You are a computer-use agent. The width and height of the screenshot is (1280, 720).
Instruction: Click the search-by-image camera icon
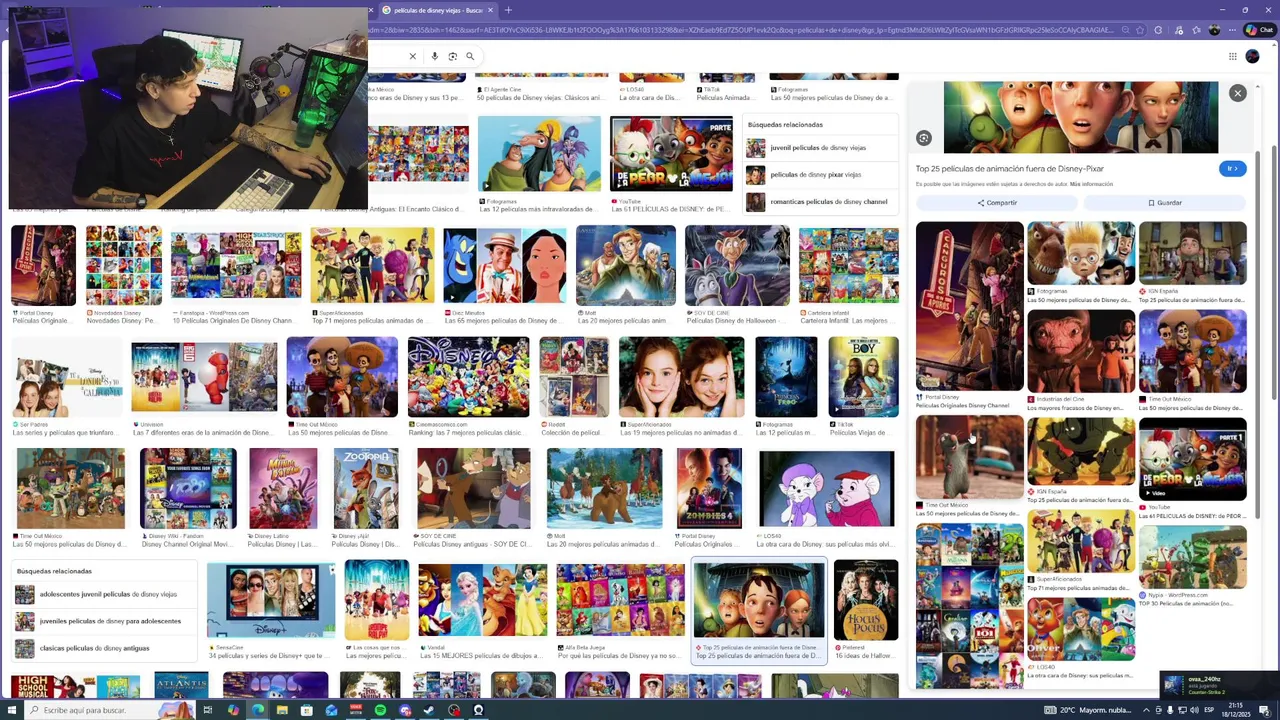tap(452, 56)
